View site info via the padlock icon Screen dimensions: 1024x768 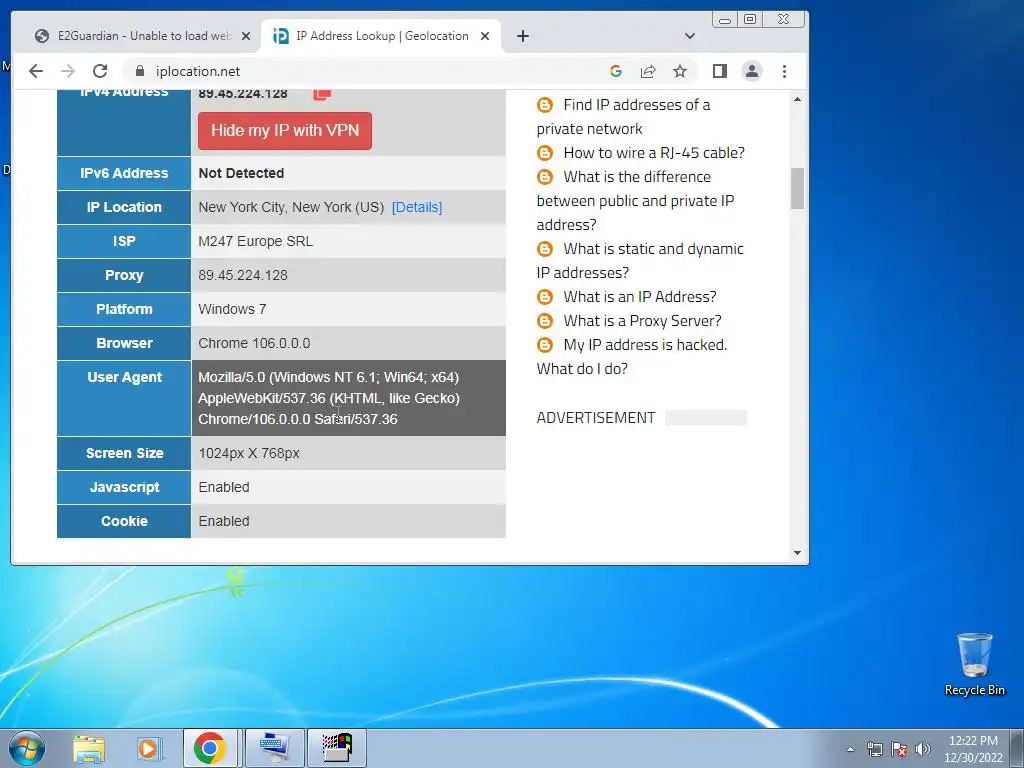(x=139, y=71)
